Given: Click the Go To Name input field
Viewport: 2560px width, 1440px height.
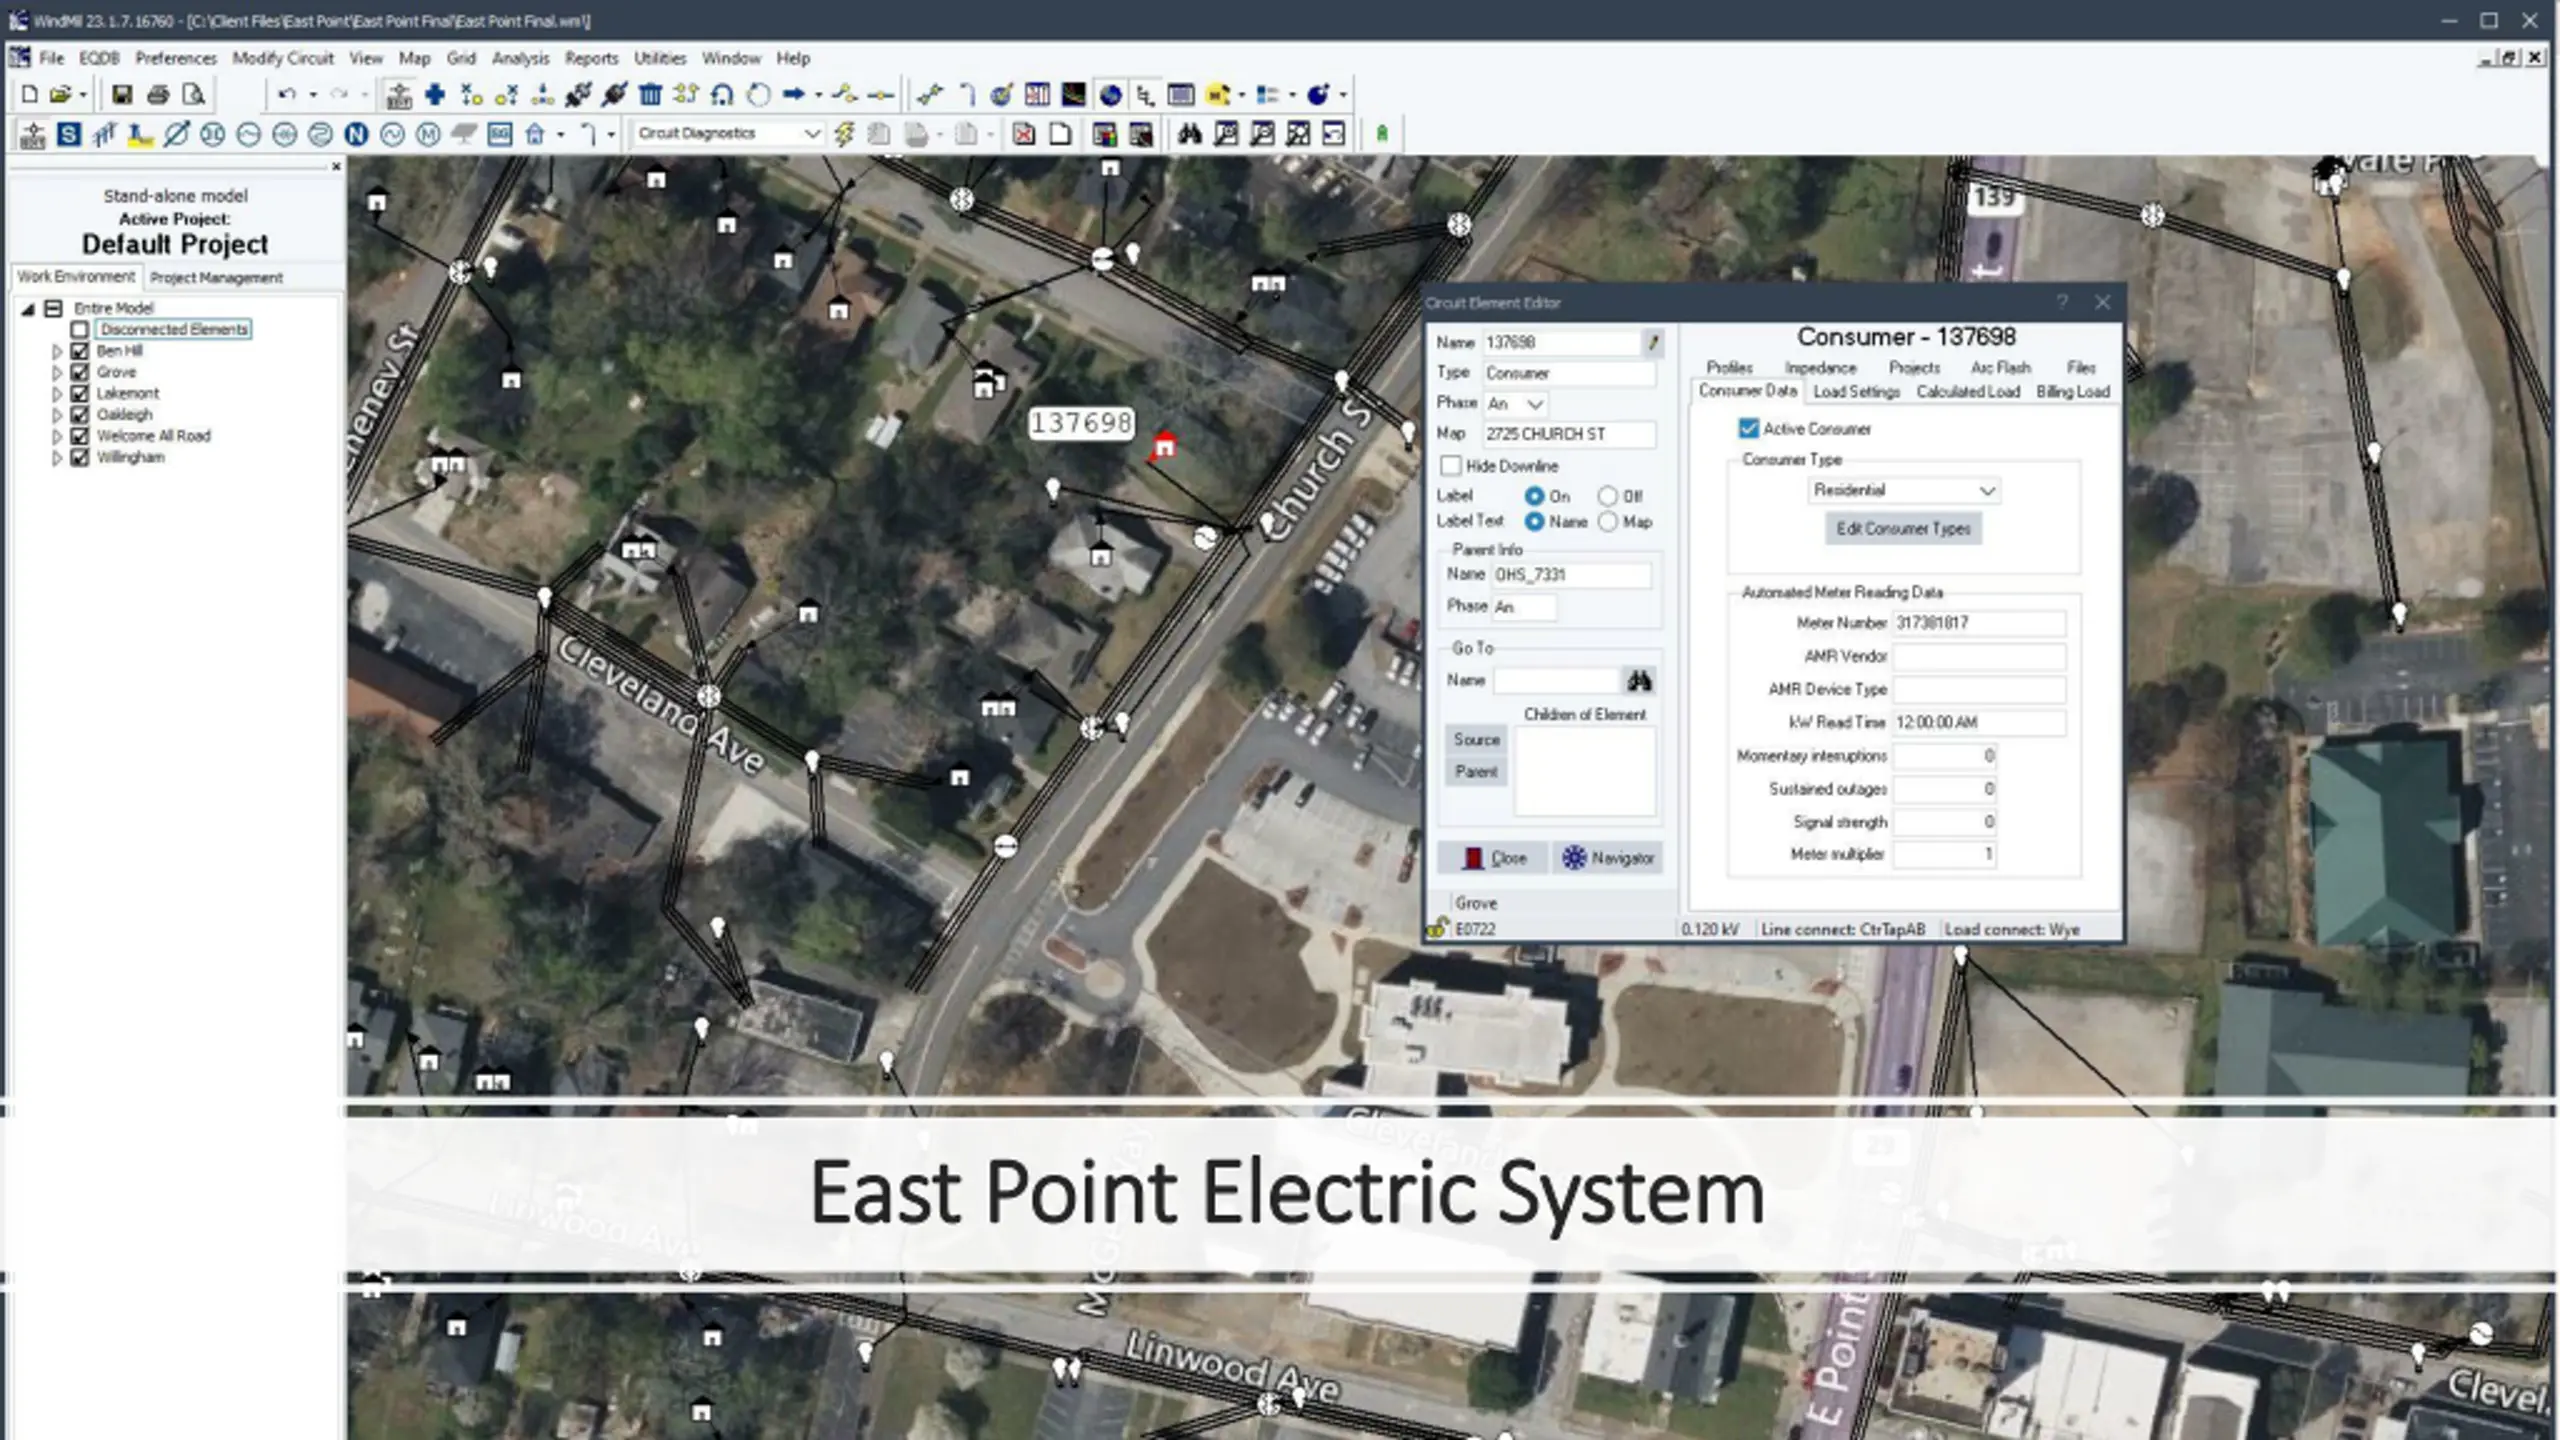Looking at the screenshot, I should tap(1556, 681).
